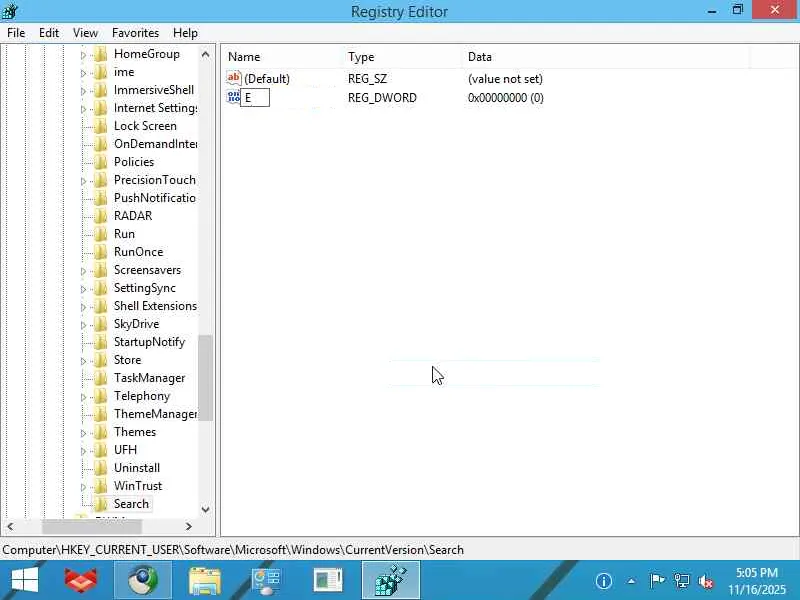Click the value name edit box

(x=255, y=97)
